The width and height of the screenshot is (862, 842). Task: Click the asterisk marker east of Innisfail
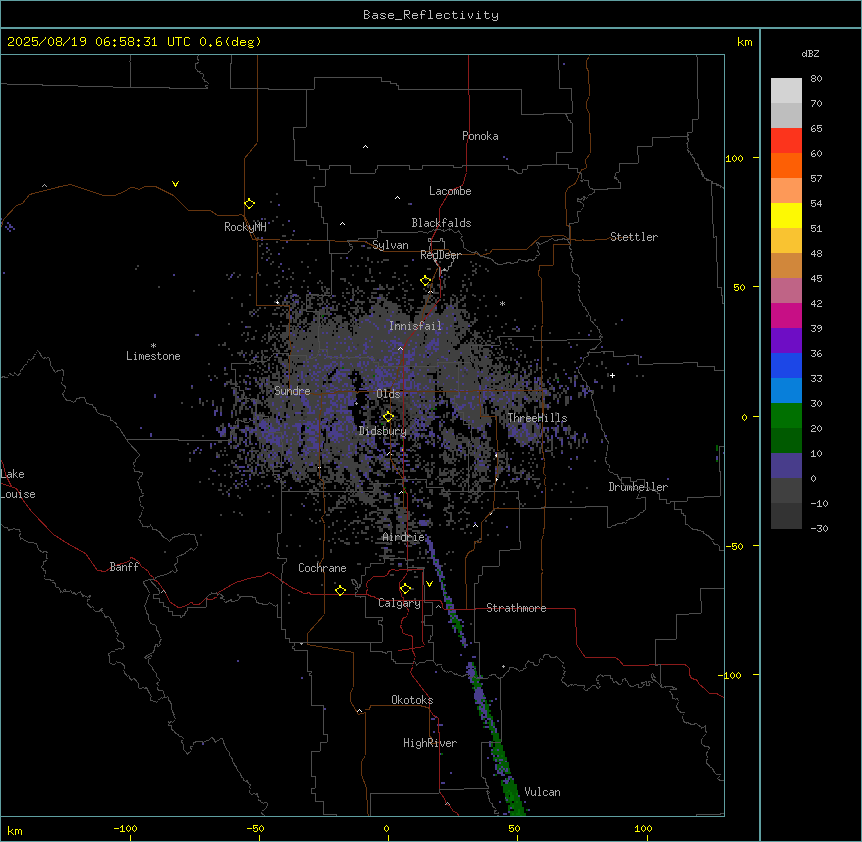pyautogui.click(x=502, y=303)
